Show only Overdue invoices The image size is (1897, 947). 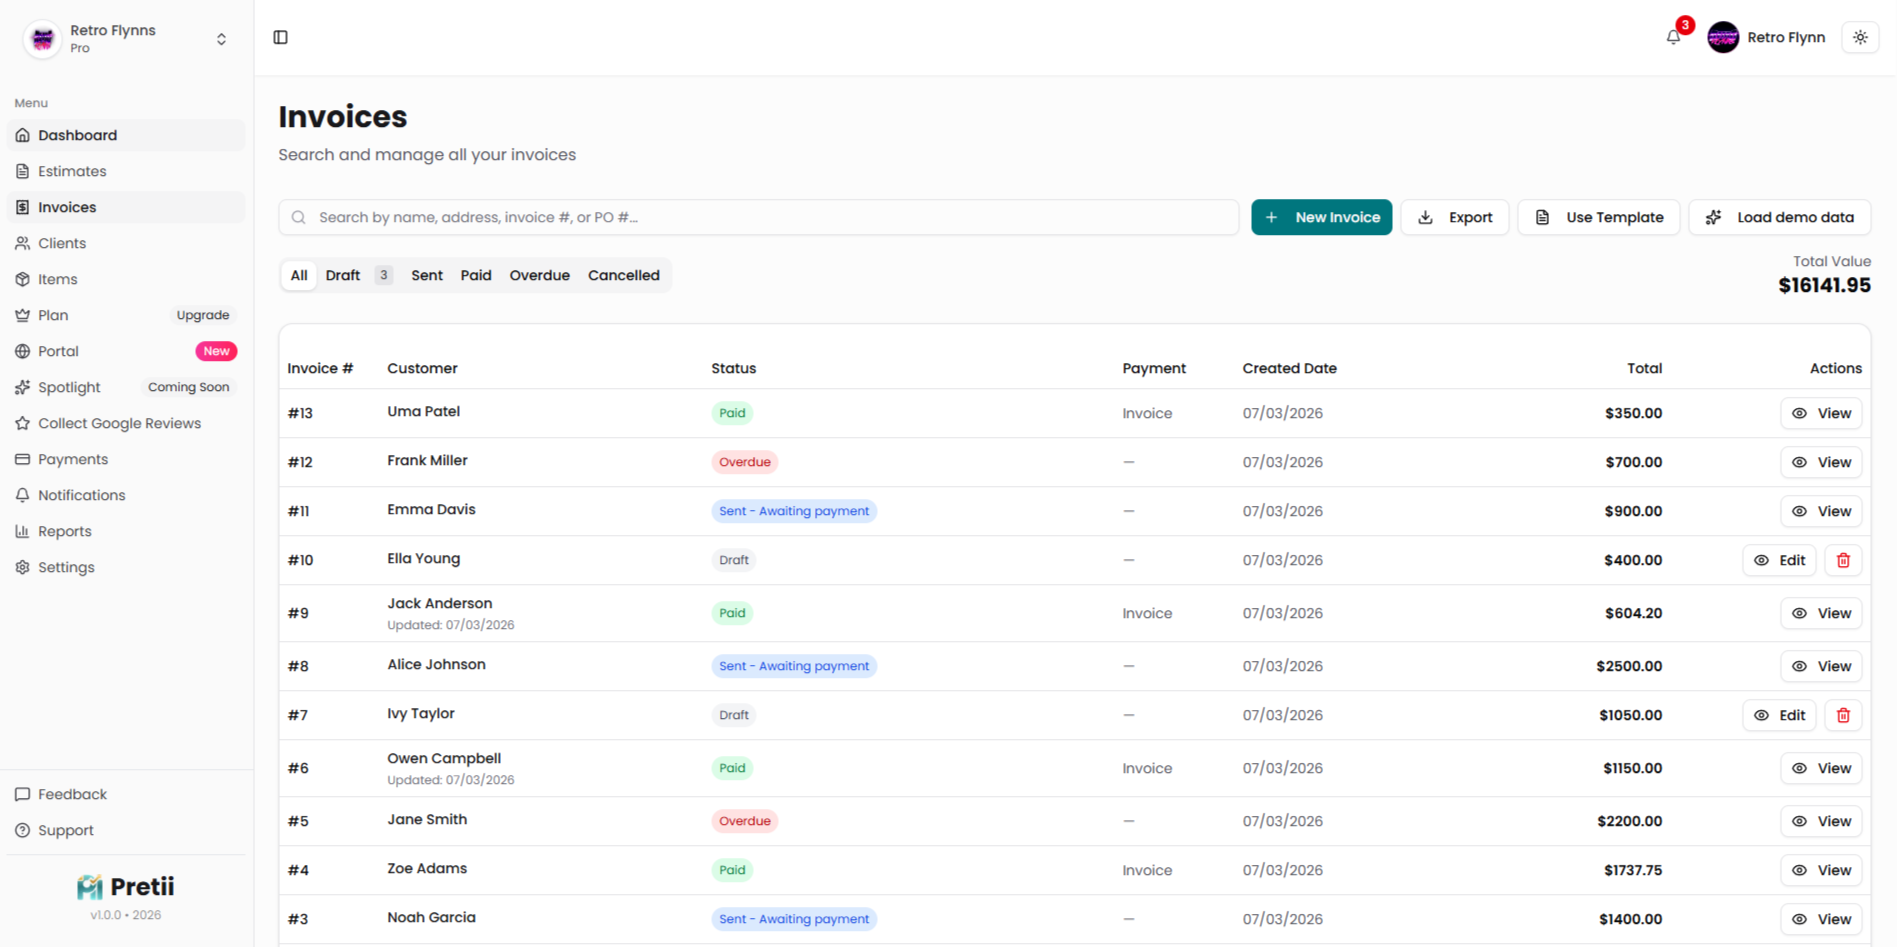coord(539,275)
